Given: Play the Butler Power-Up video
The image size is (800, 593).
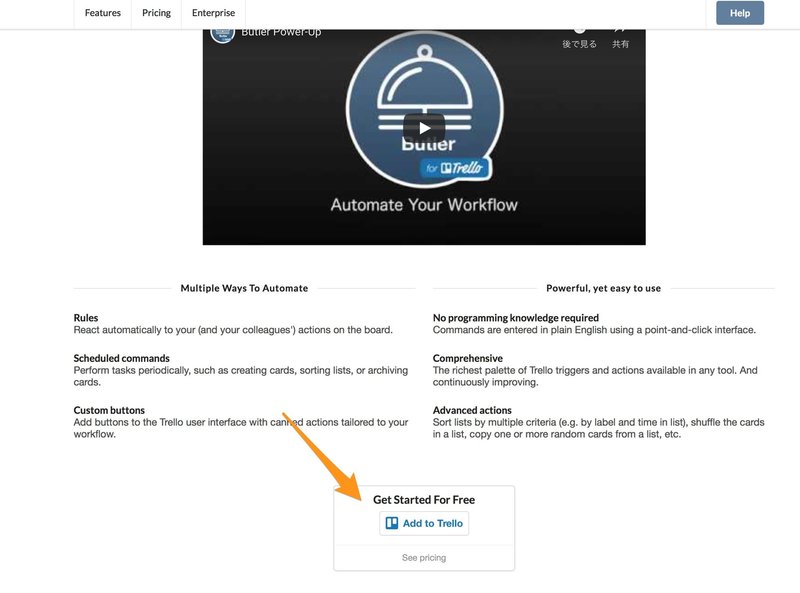Looking at the screenshot, I should coord(424,128).
